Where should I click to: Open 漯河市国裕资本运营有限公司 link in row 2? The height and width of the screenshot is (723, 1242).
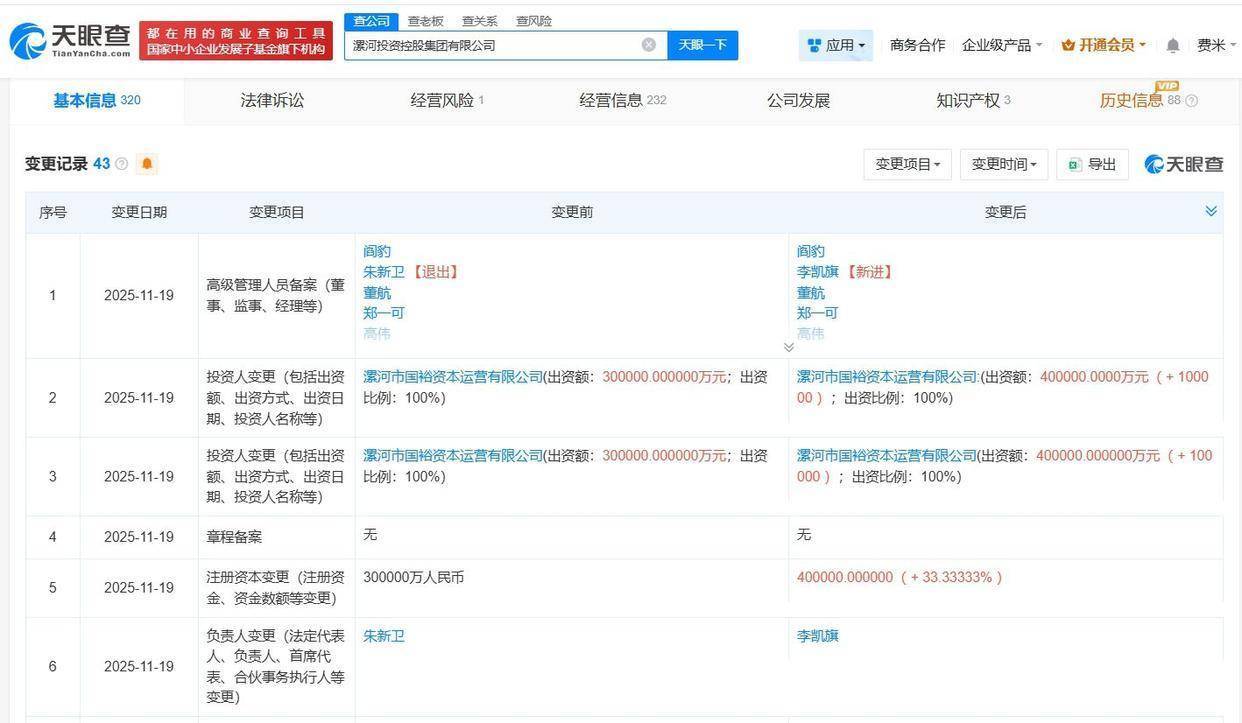pos(452,377)
